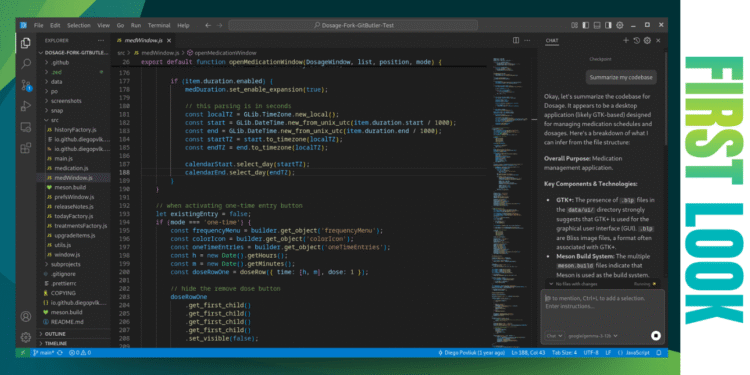Close the medWindow.js tab

(x=169, y=41)
